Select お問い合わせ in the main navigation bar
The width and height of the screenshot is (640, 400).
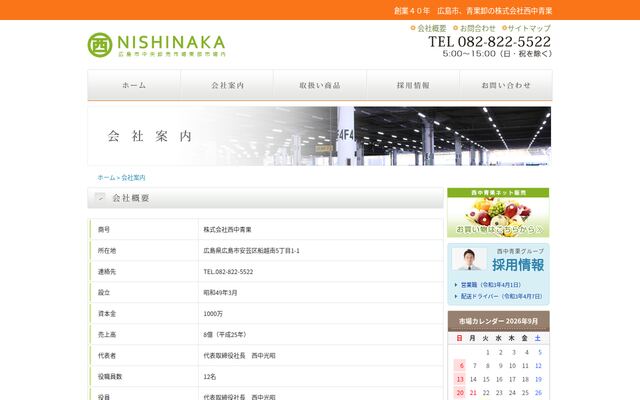[x=506, y=85]
